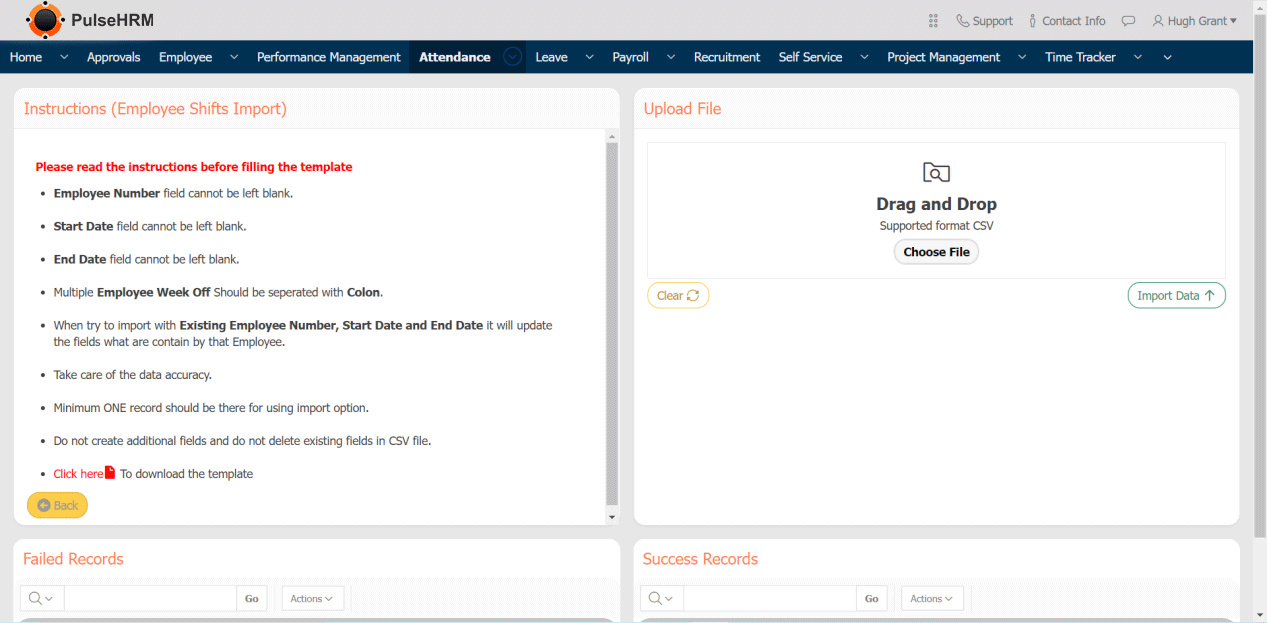The height and width of the screenshot is (623, 1267).
Task: Open the chat message icon
Action: coord(1128,21)
